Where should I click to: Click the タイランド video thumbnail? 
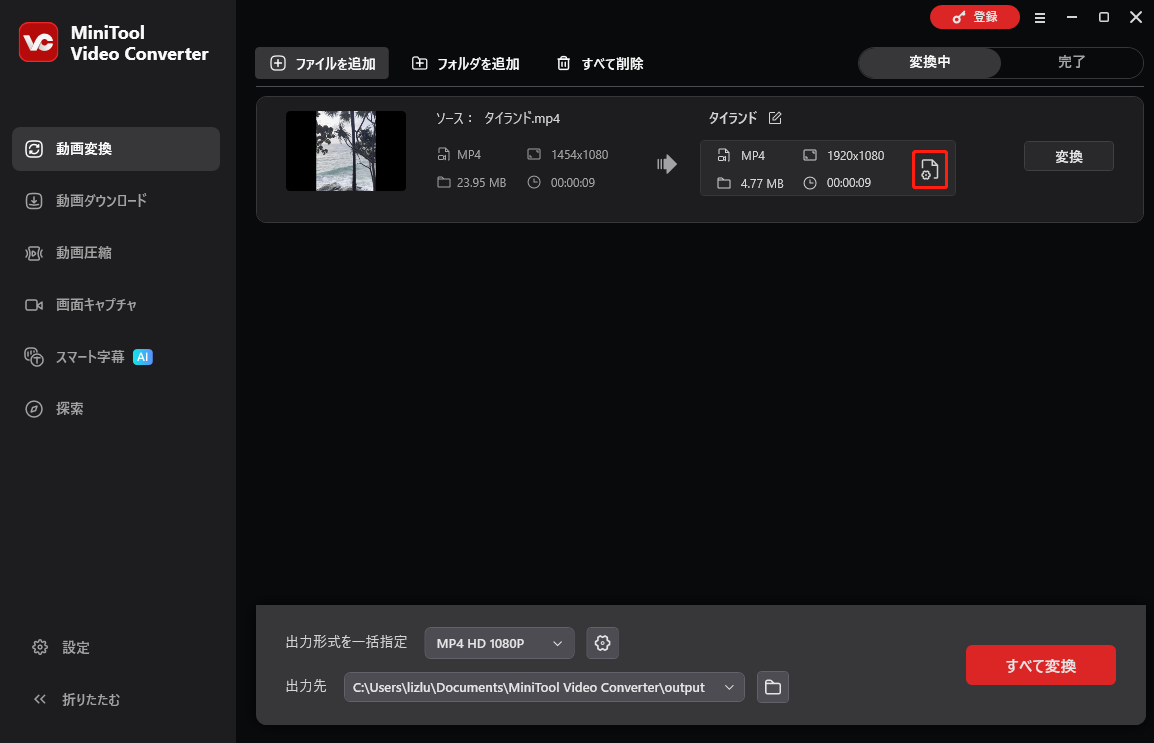[345, 151]
